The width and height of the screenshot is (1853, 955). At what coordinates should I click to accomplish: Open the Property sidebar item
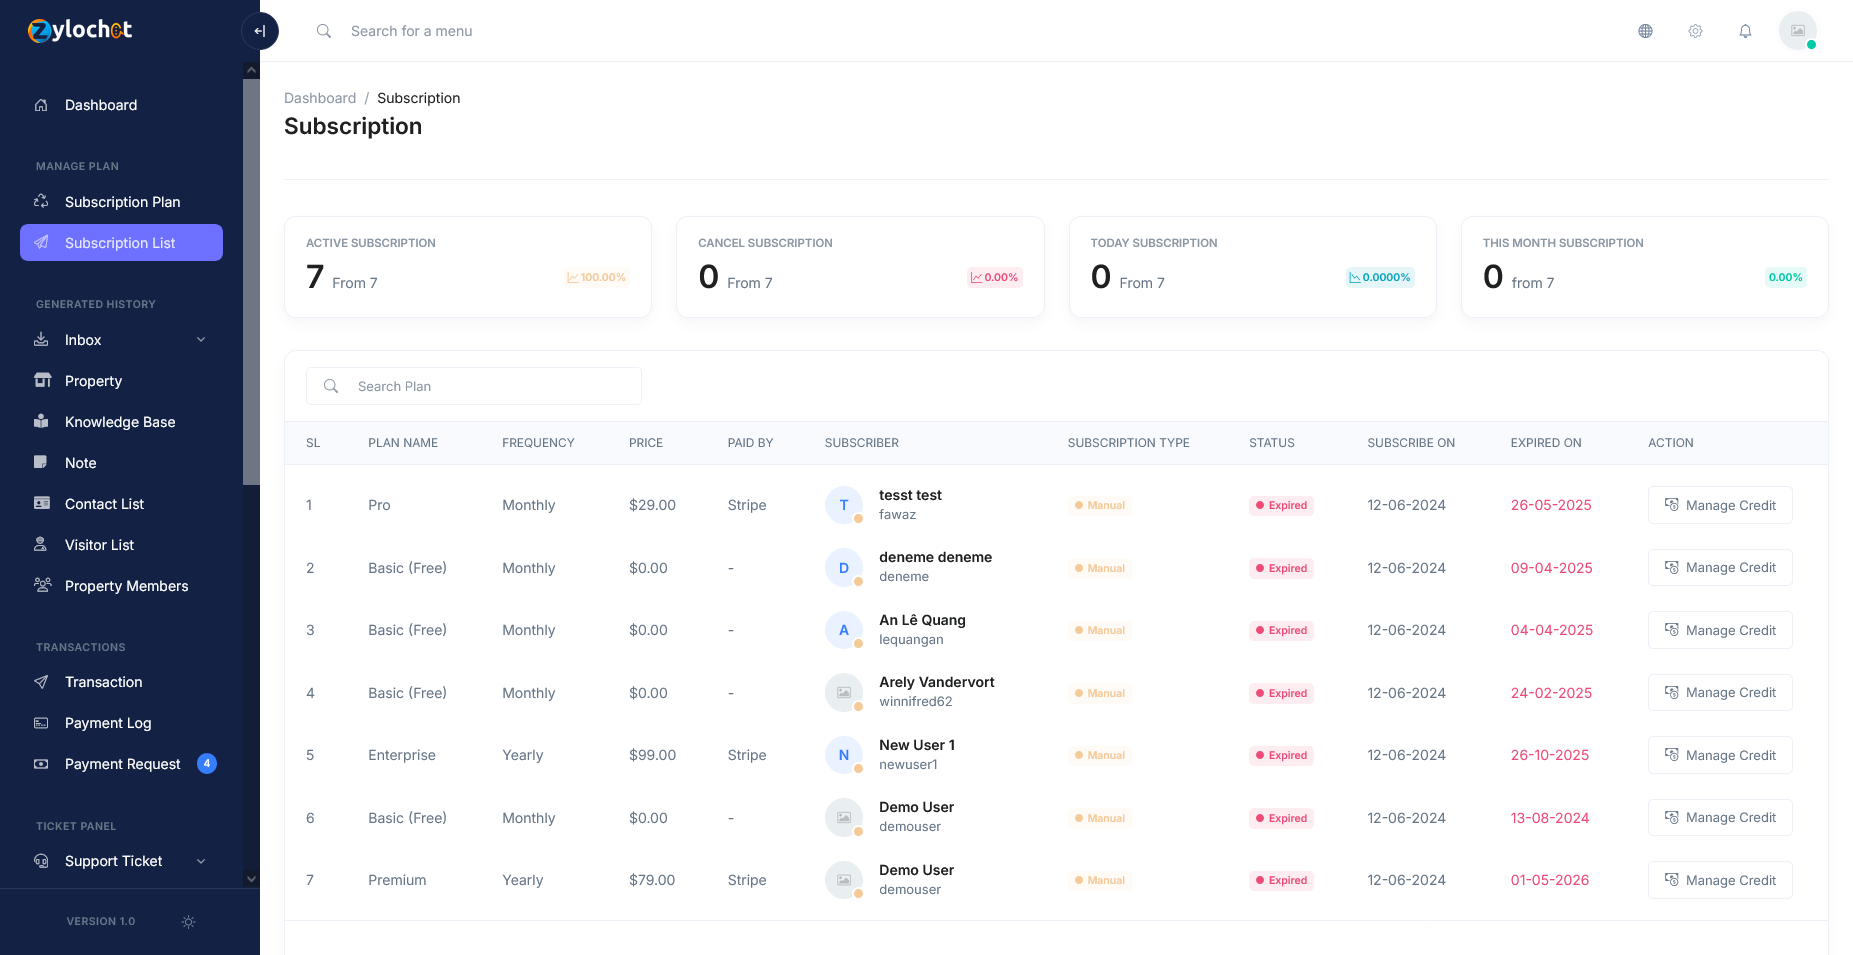[x=121, y=381]
